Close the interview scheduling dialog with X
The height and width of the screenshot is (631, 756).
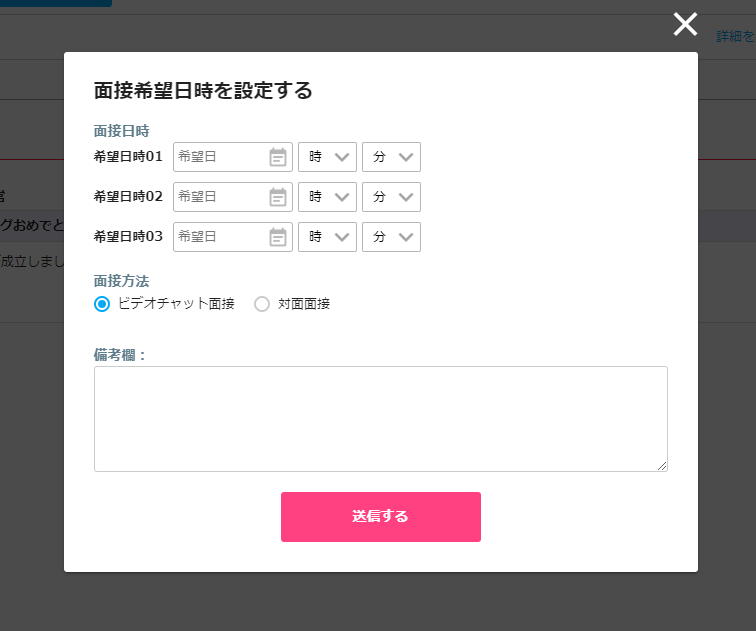coord(685,24)
